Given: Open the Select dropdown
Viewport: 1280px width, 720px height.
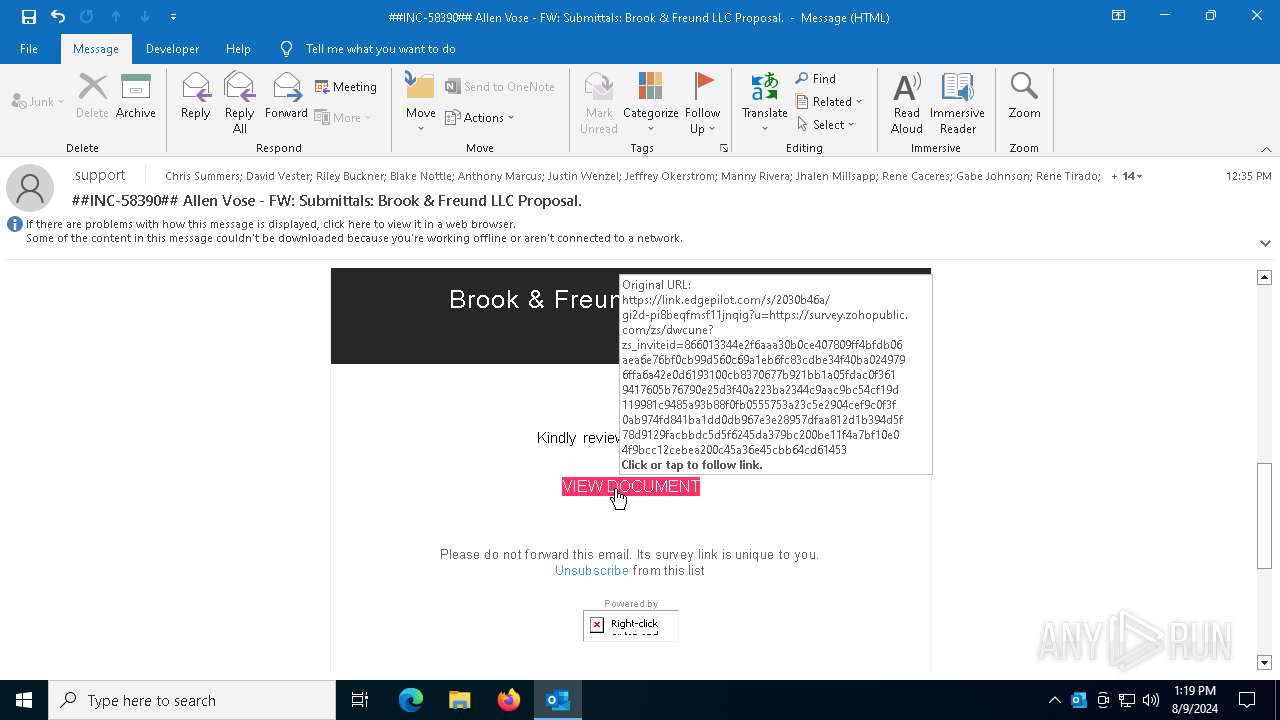Looking at the screenshot, I should pos(826,125).
